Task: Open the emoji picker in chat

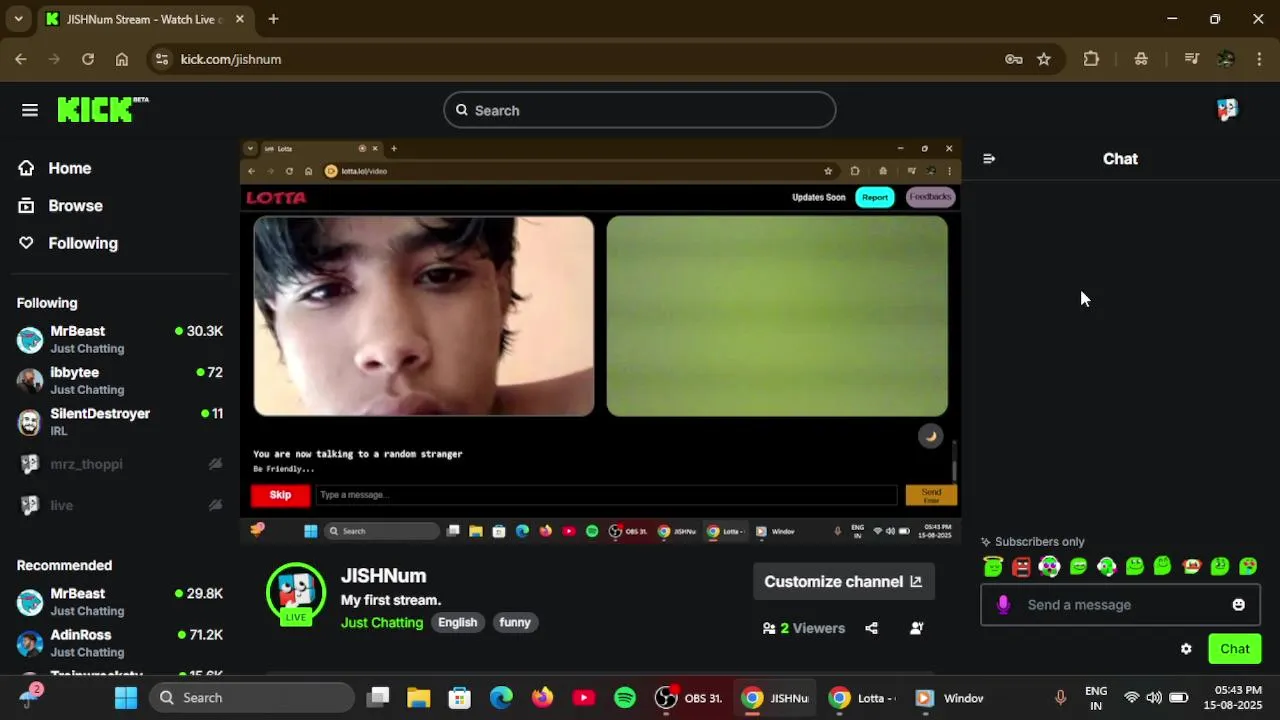Action: [x=1239, y=605]
